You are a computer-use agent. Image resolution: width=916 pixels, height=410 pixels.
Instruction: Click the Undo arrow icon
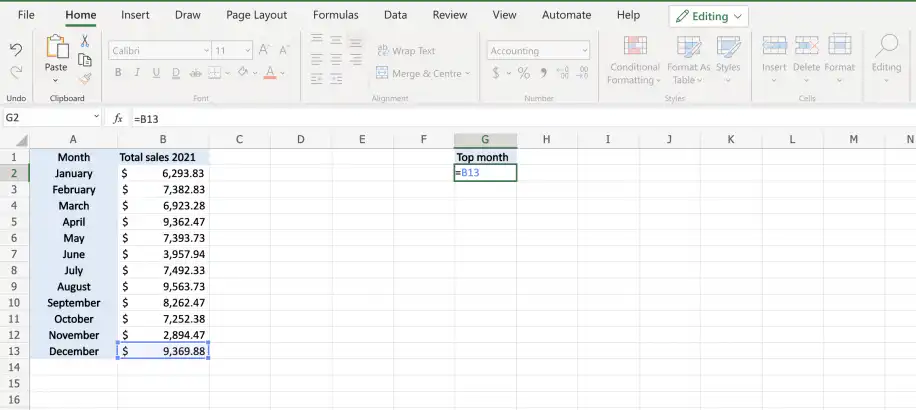[x=16, y=50]
